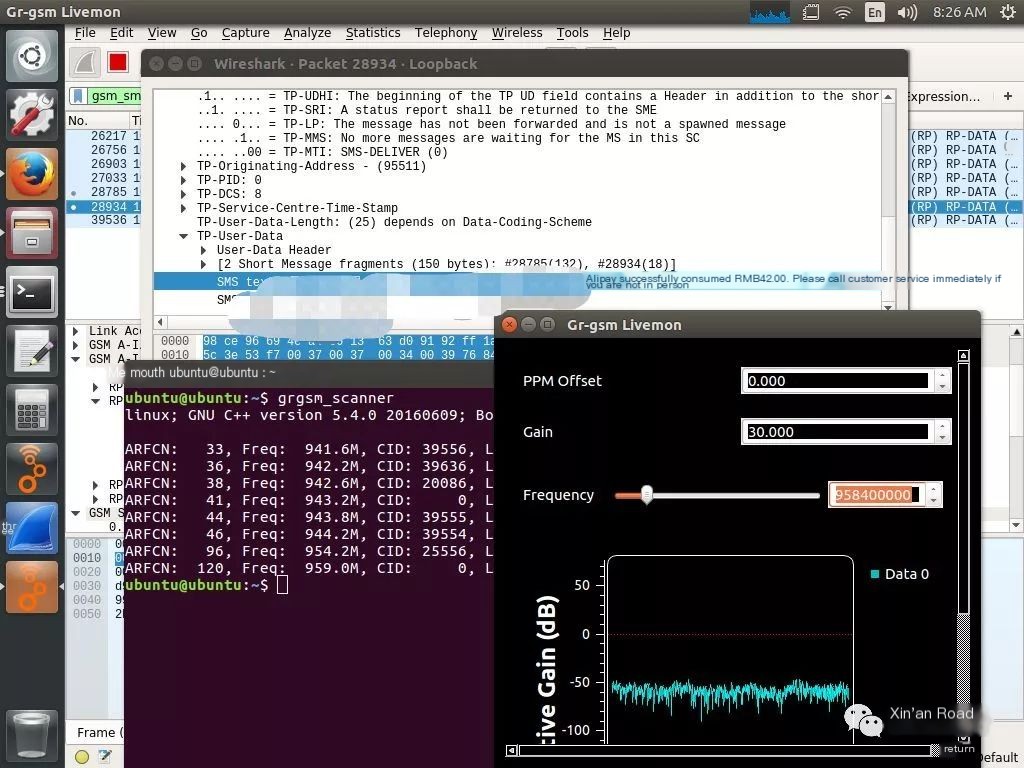
Task: Click the Gain spin arrows
Action: point(942,432)
